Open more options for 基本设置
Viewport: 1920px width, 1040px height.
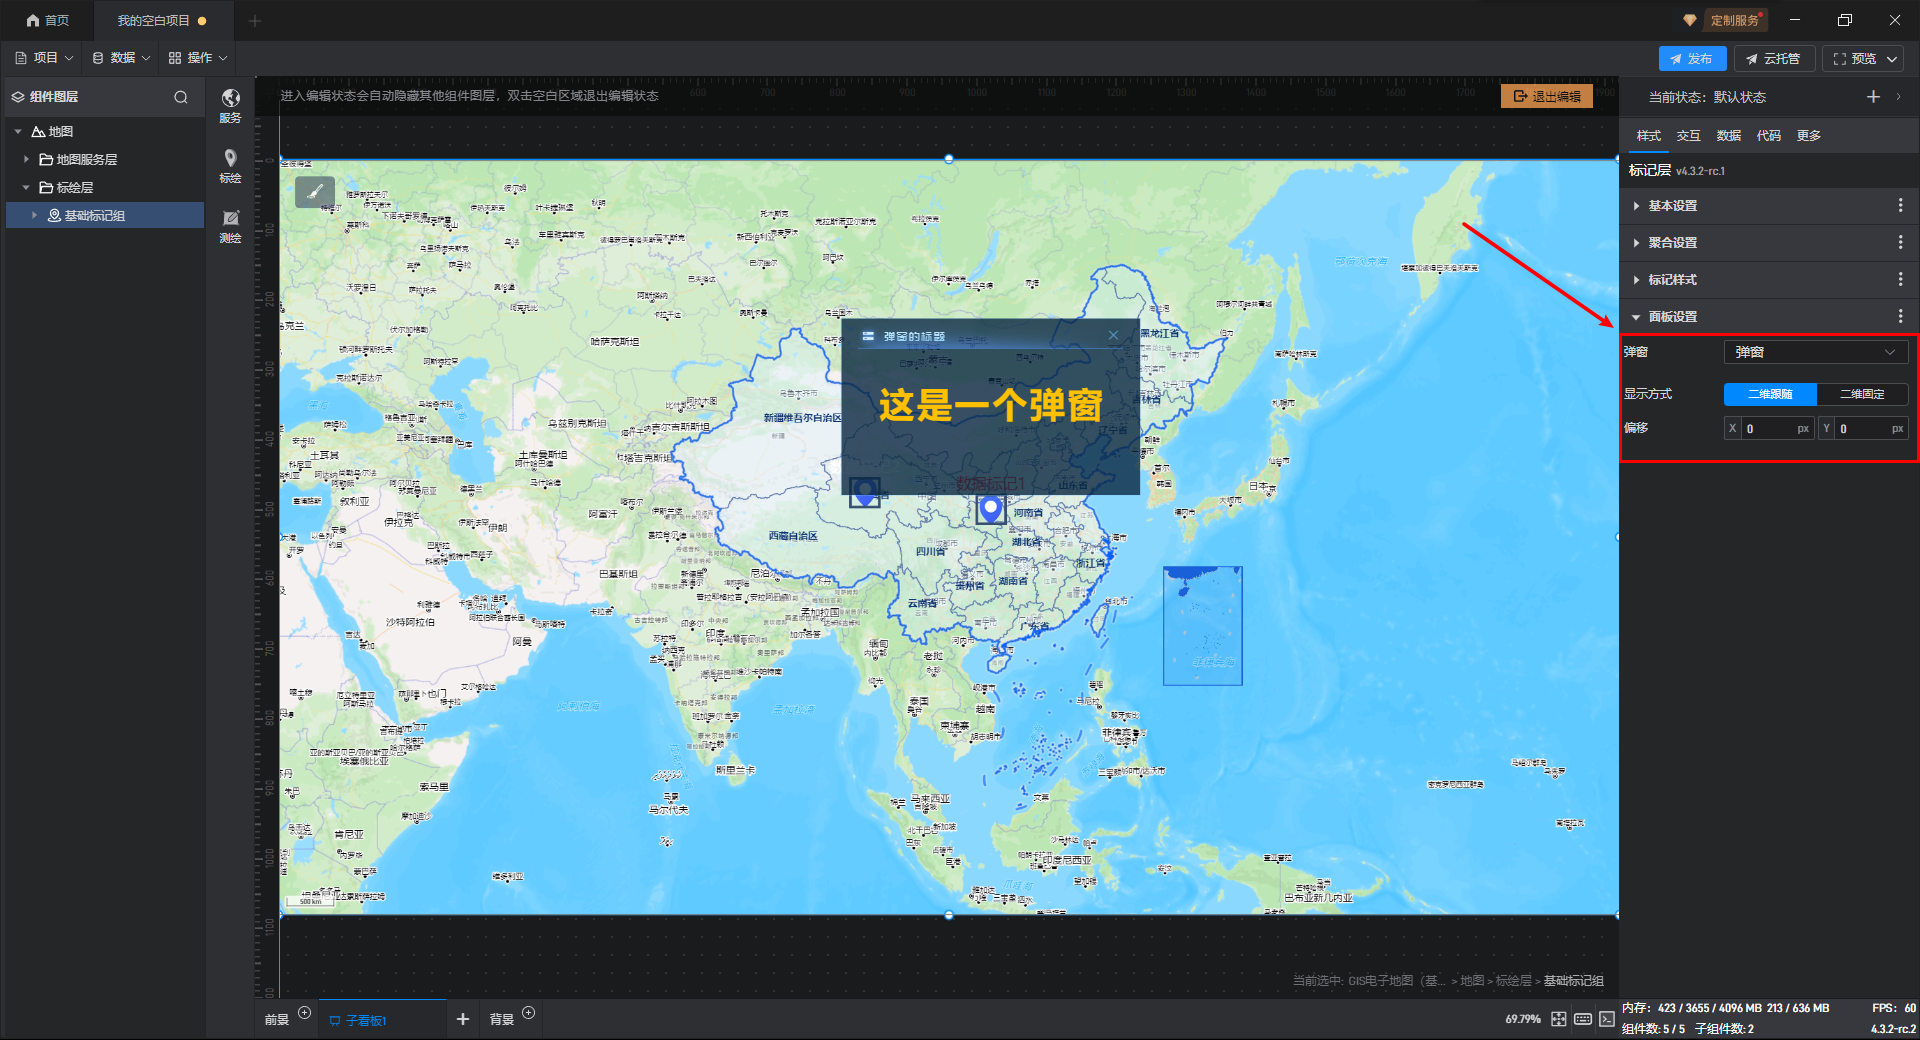(1900, 205)
